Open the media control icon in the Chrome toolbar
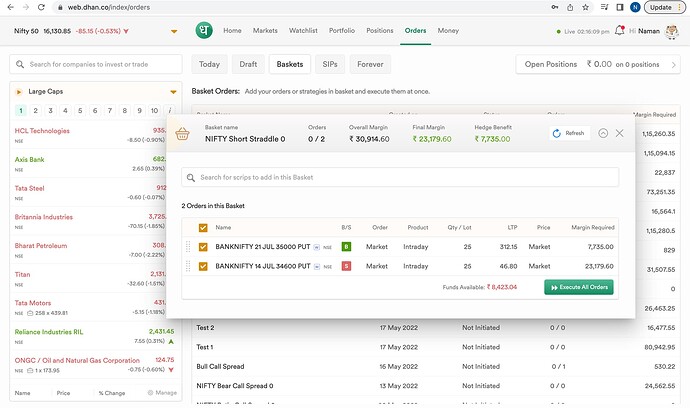 click(x=604, y=7)
